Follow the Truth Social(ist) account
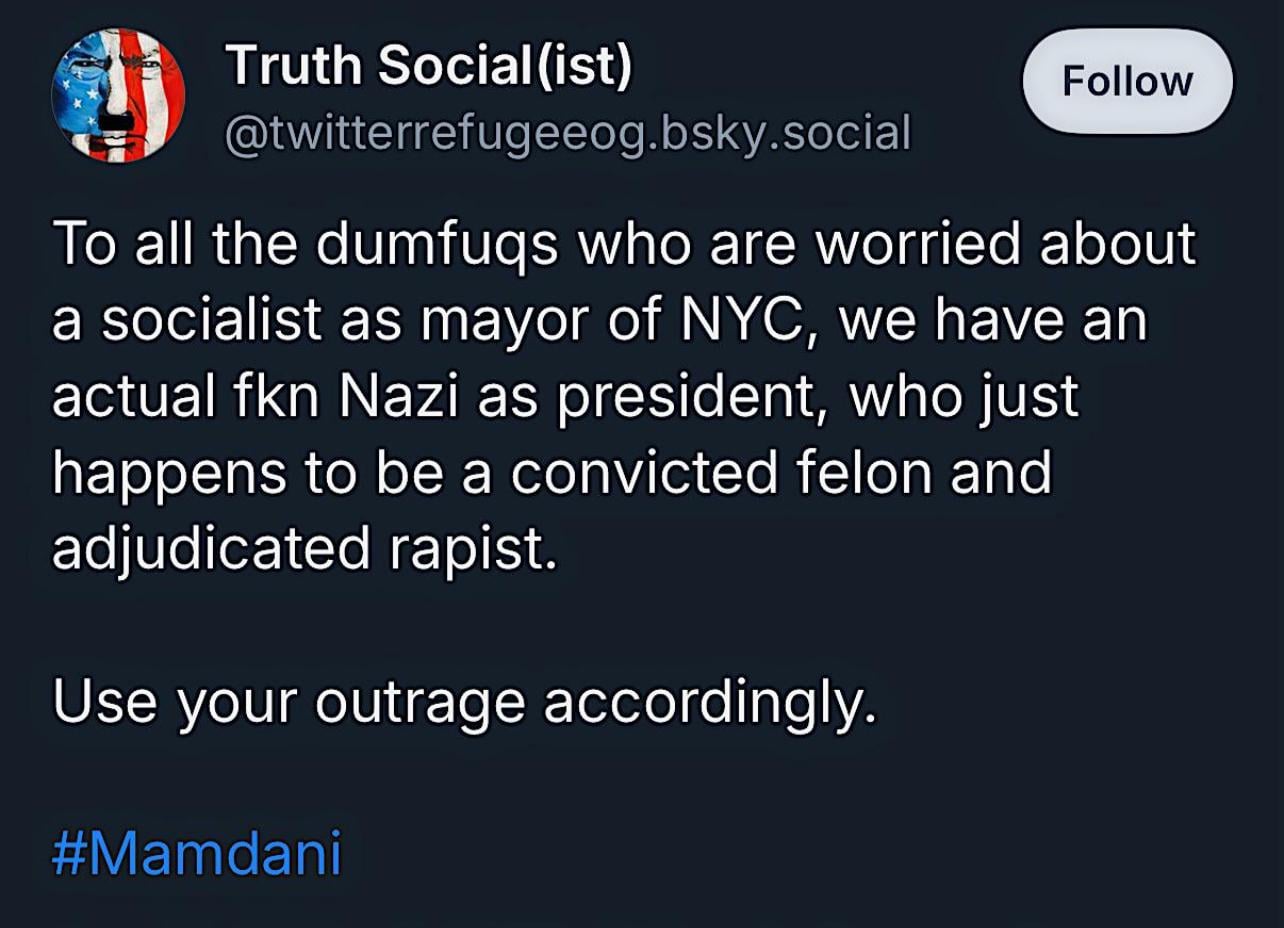Viewport: 1284px width, 928px height. 1127,81
